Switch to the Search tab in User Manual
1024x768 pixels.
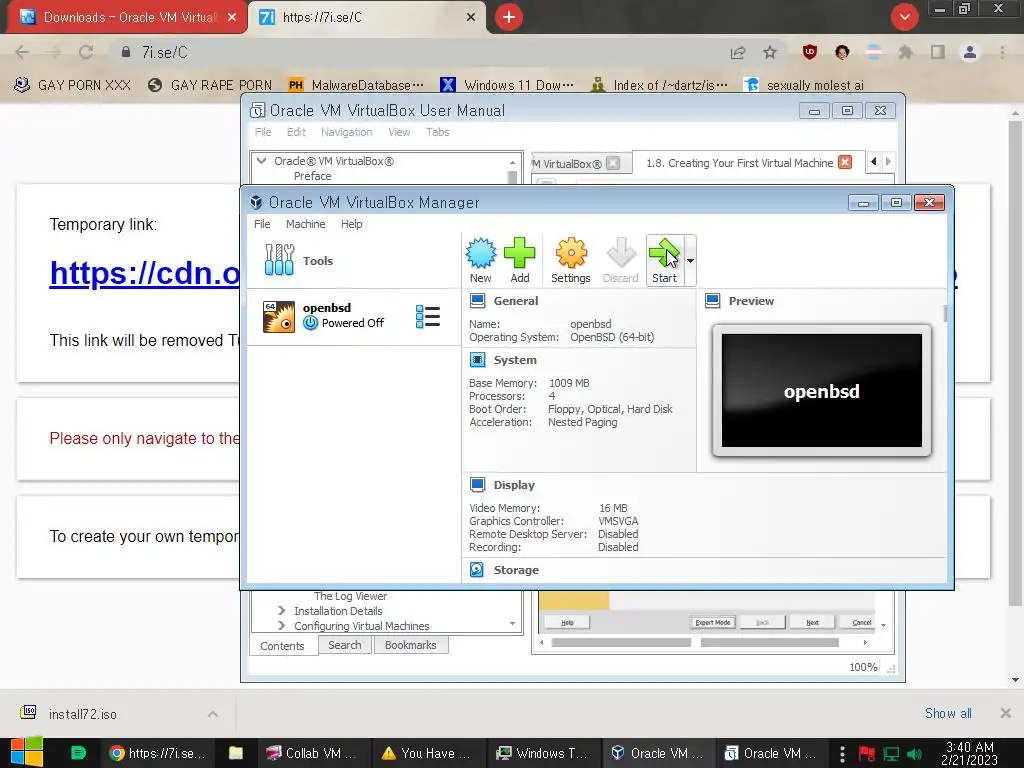click(345, 645)
